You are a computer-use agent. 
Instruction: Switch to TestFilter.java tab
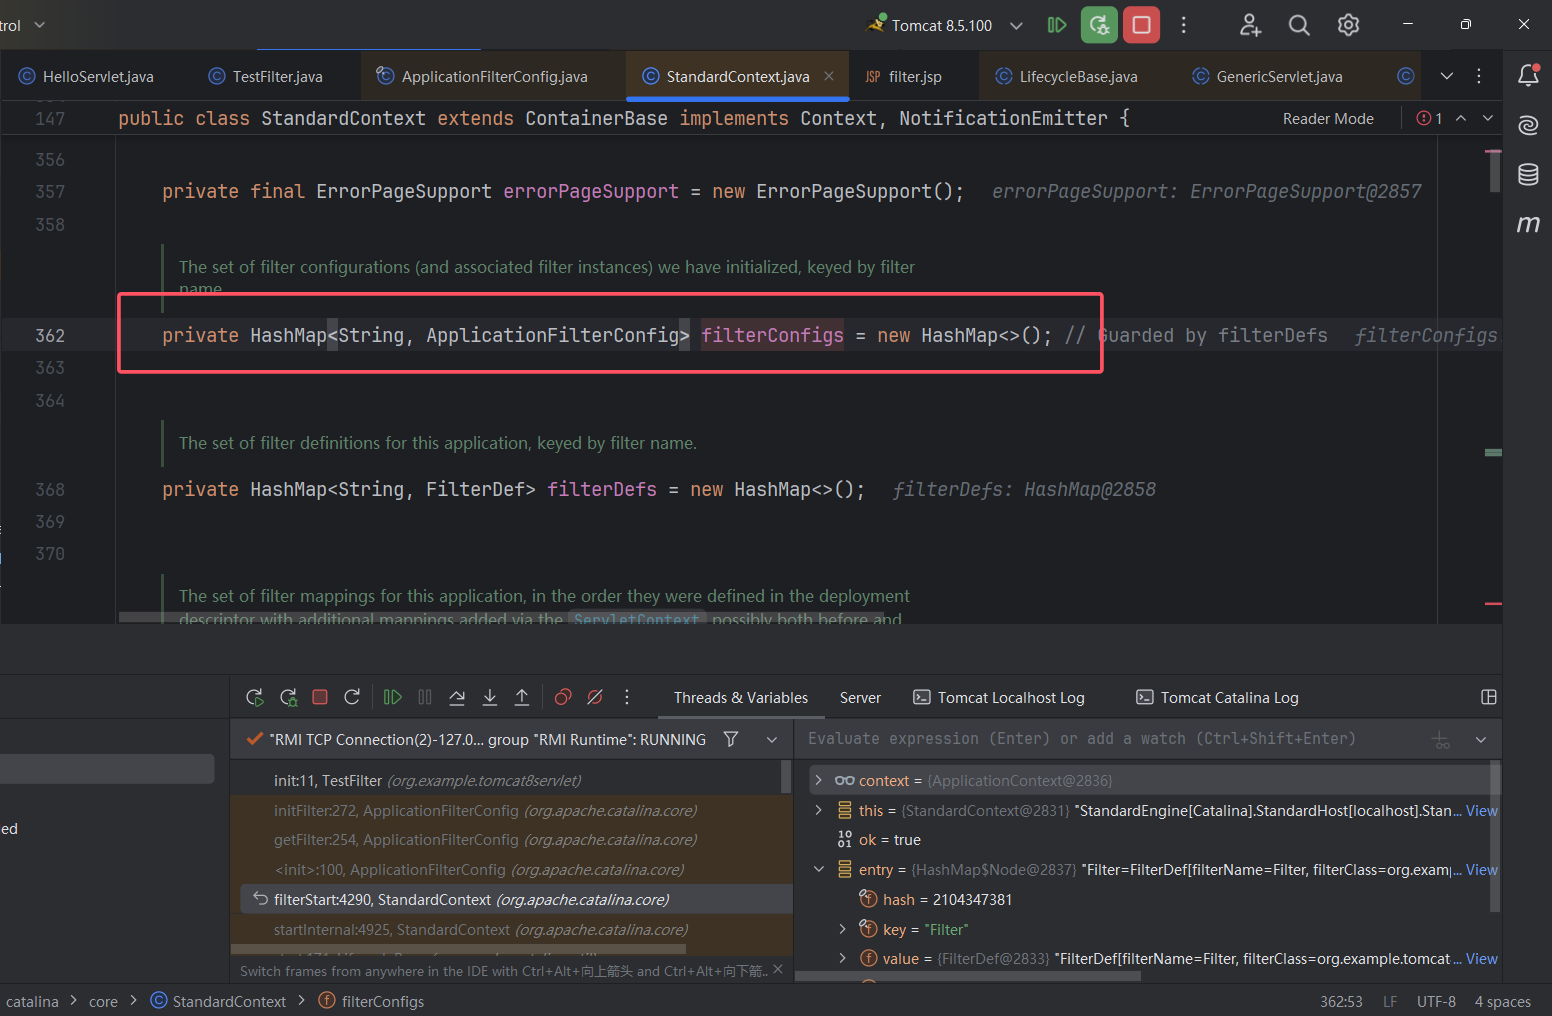point(266,76)
